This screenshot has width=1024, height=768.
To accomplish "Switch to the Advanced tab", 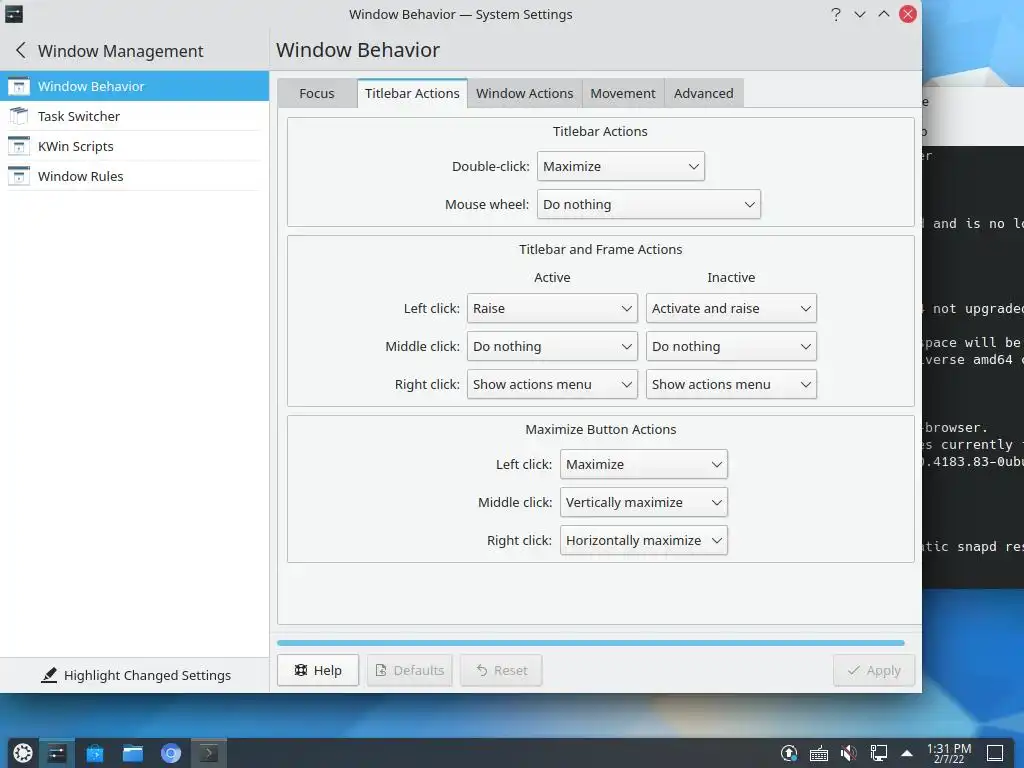I will (x=703, y=93).
